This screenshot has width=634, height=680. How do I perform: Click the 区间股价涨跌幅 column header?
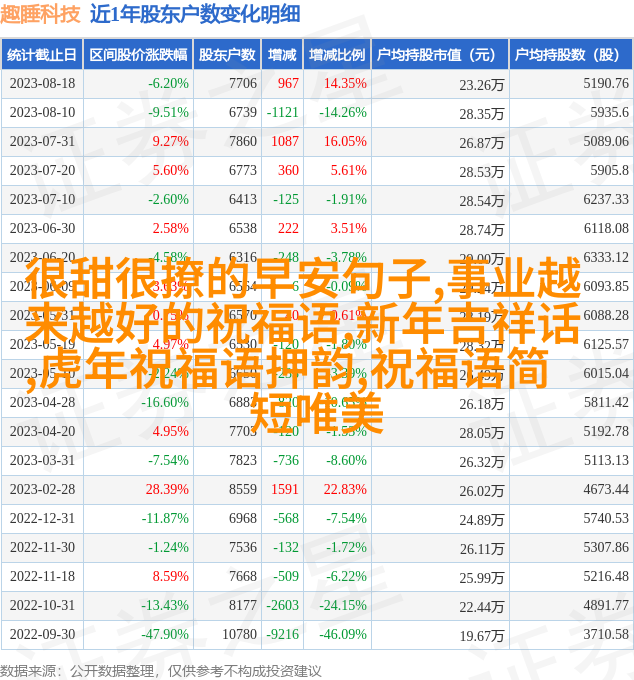coord(138,55)
